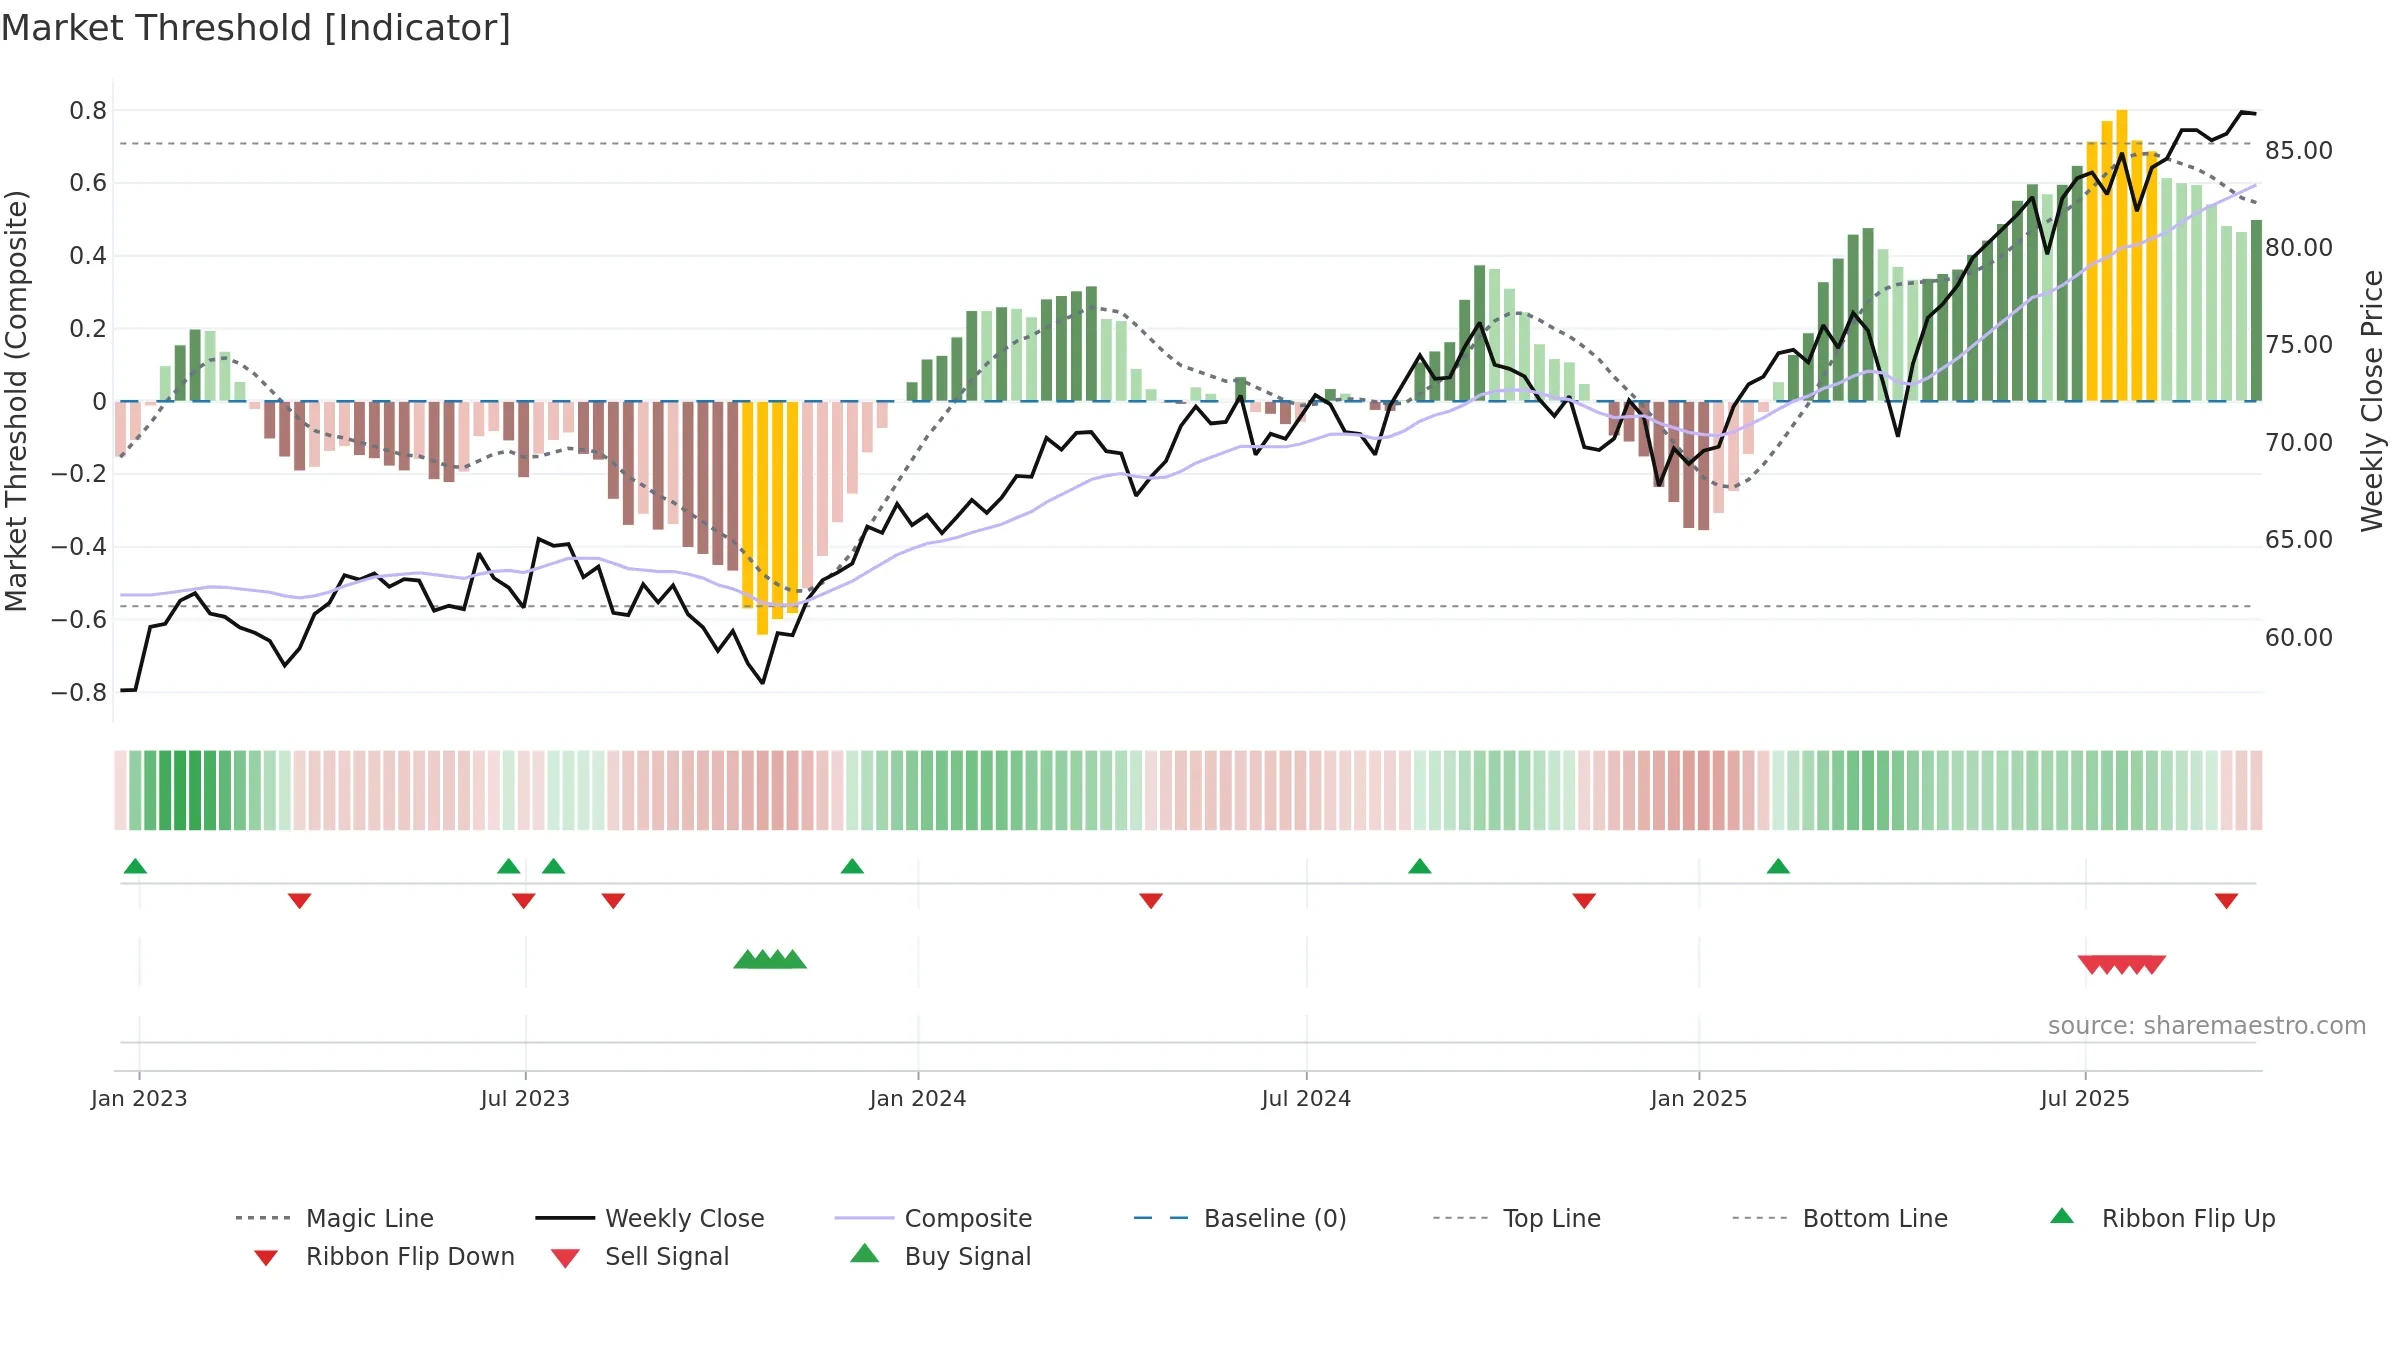Click the 75.00 price tick label

[2299, 345]
